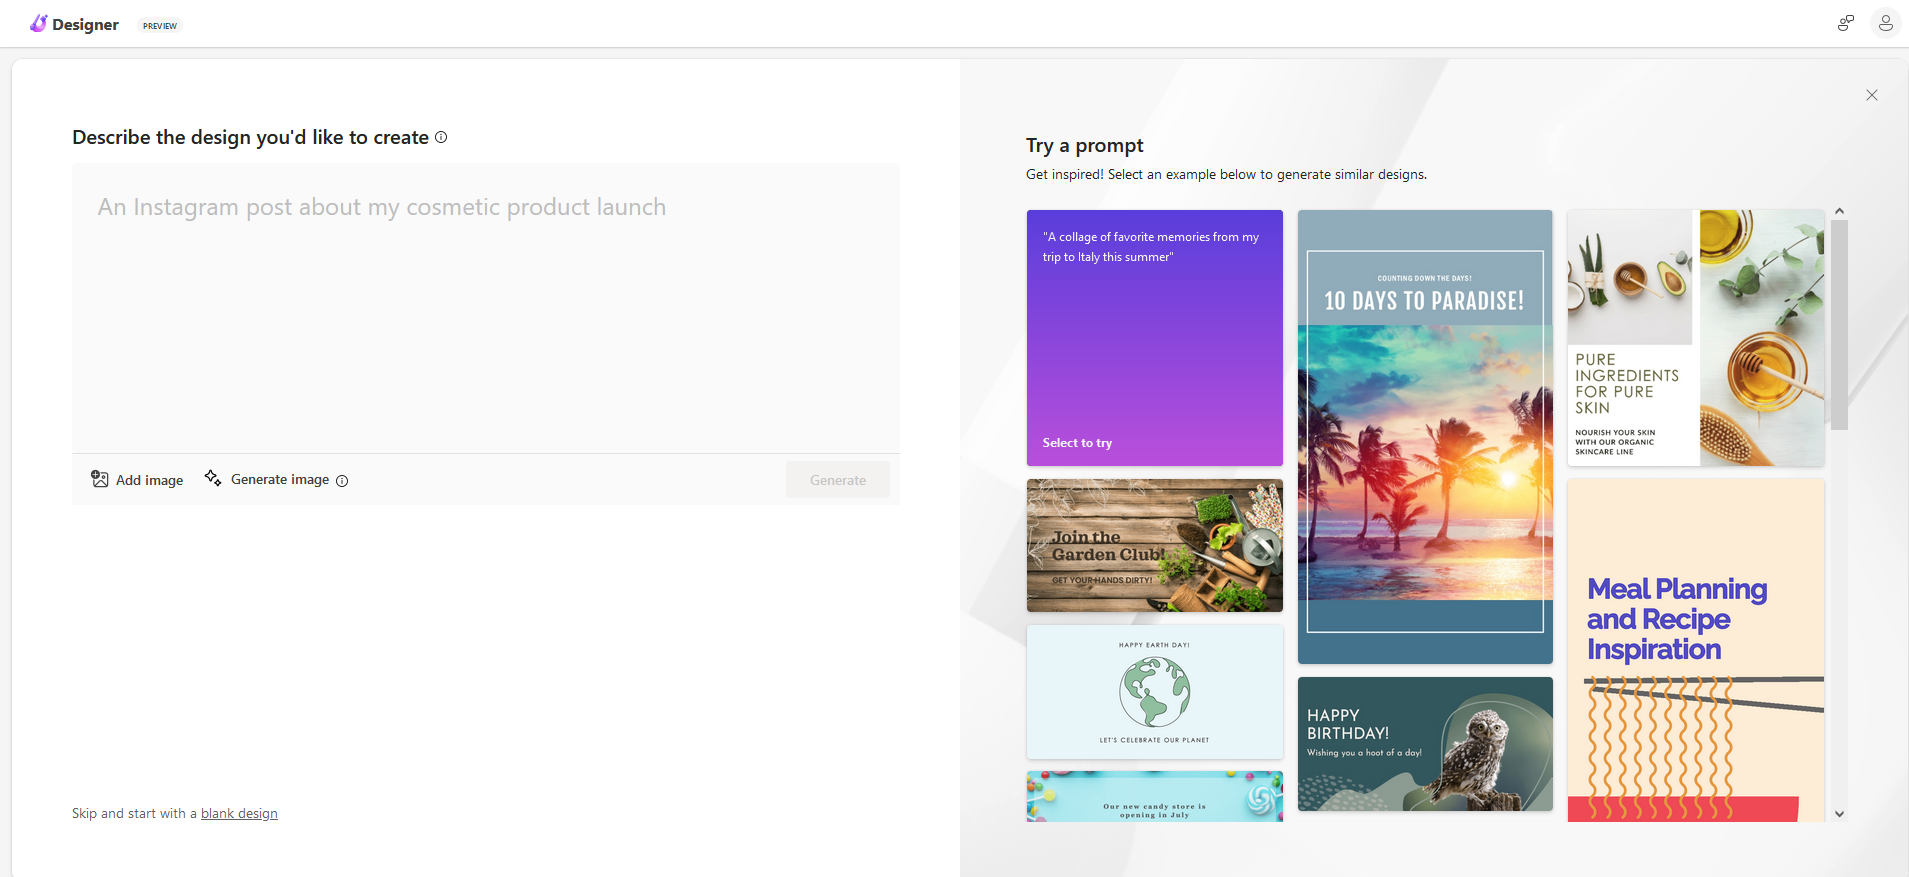
Task: Click the info icon next to Generate image
Action: click(342, 481)
